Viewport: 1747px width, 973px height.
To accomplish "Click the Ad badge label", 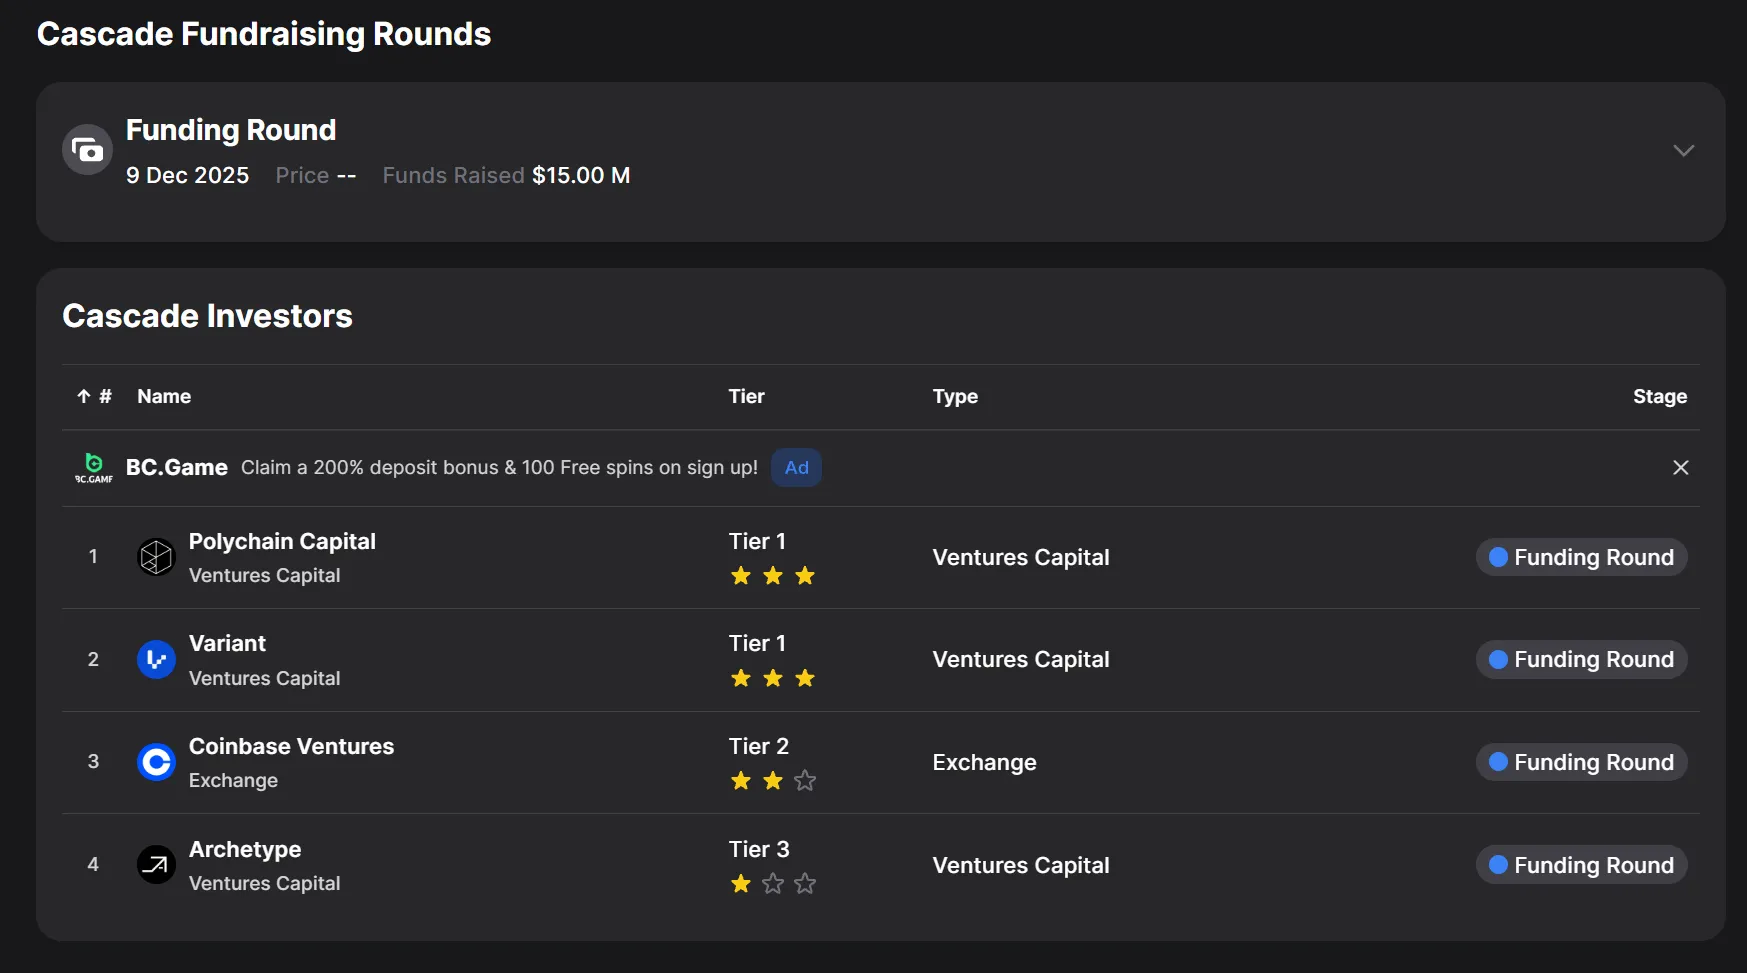I will 797,467.
